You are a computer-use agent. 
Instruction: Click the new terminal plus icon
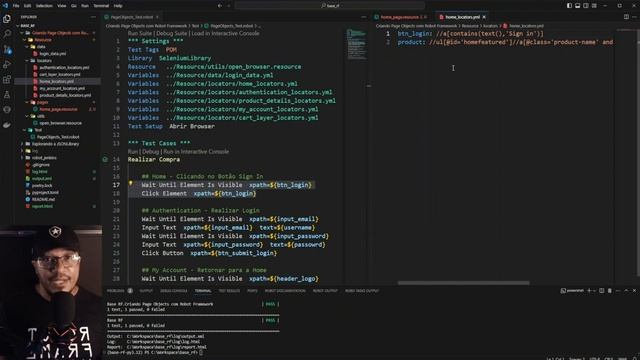[x=589, y=291]
